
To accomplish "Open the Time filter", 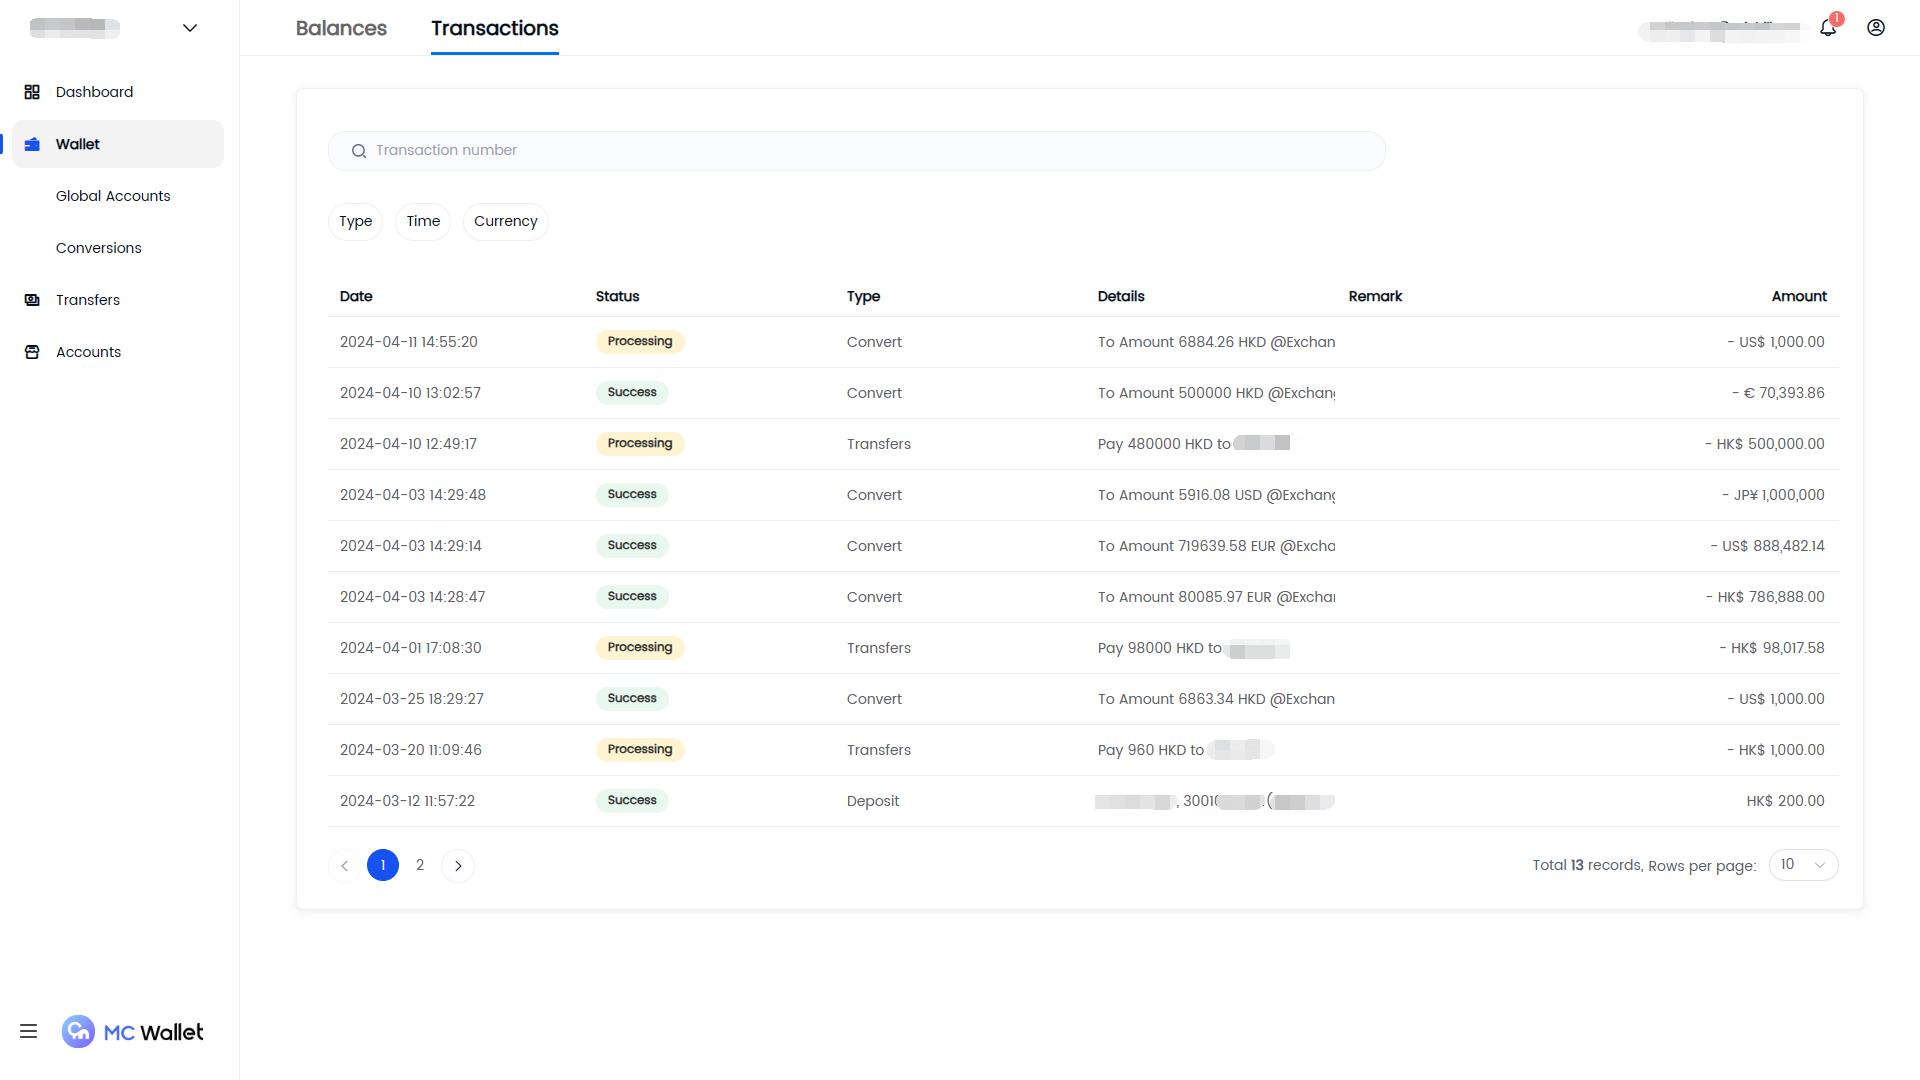I will pyautogui.click(x=423, y=221).
